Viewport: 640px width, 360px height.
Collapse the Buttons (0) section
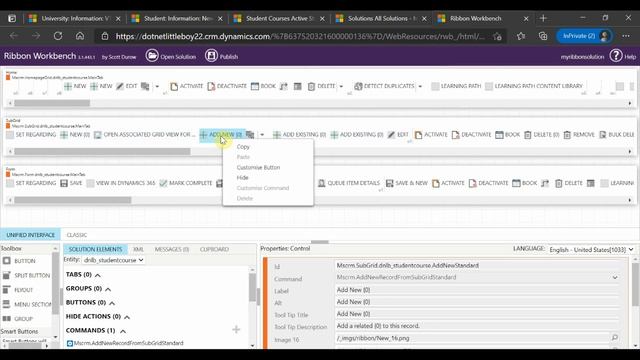[112, 303]
